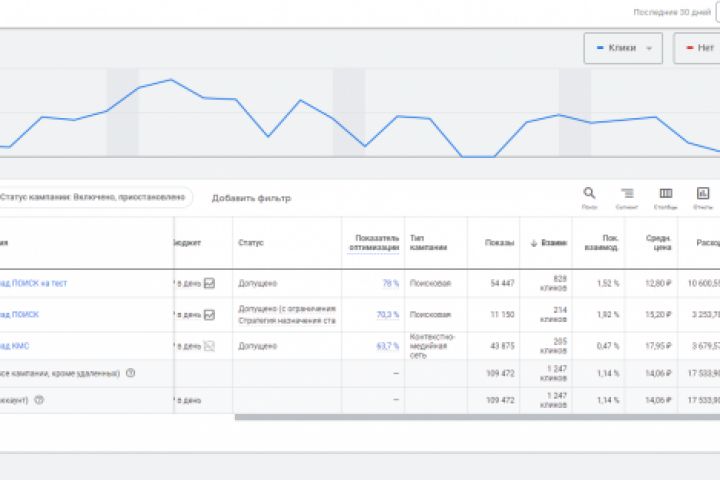Viewport: 720px width, 480px height.
Task: Click budget icon in the КМС row
Action: coord(209,346)
